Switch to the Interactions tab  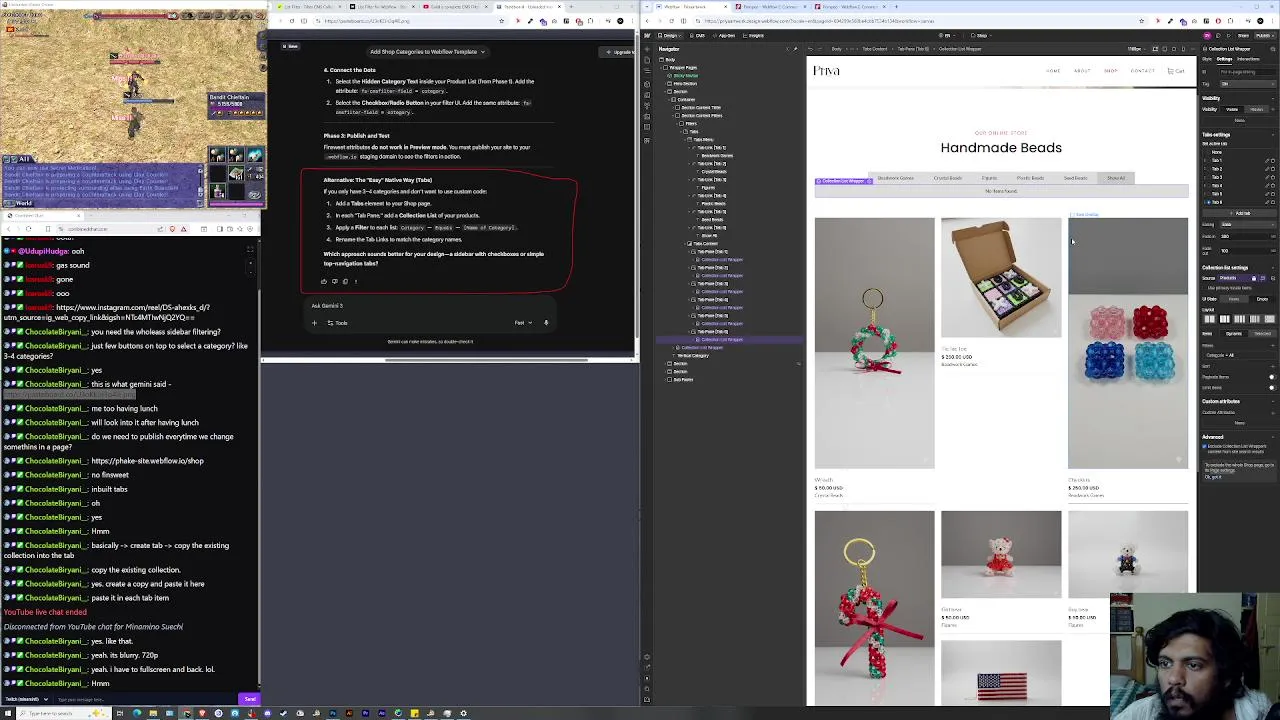[x=1248, y=59]
